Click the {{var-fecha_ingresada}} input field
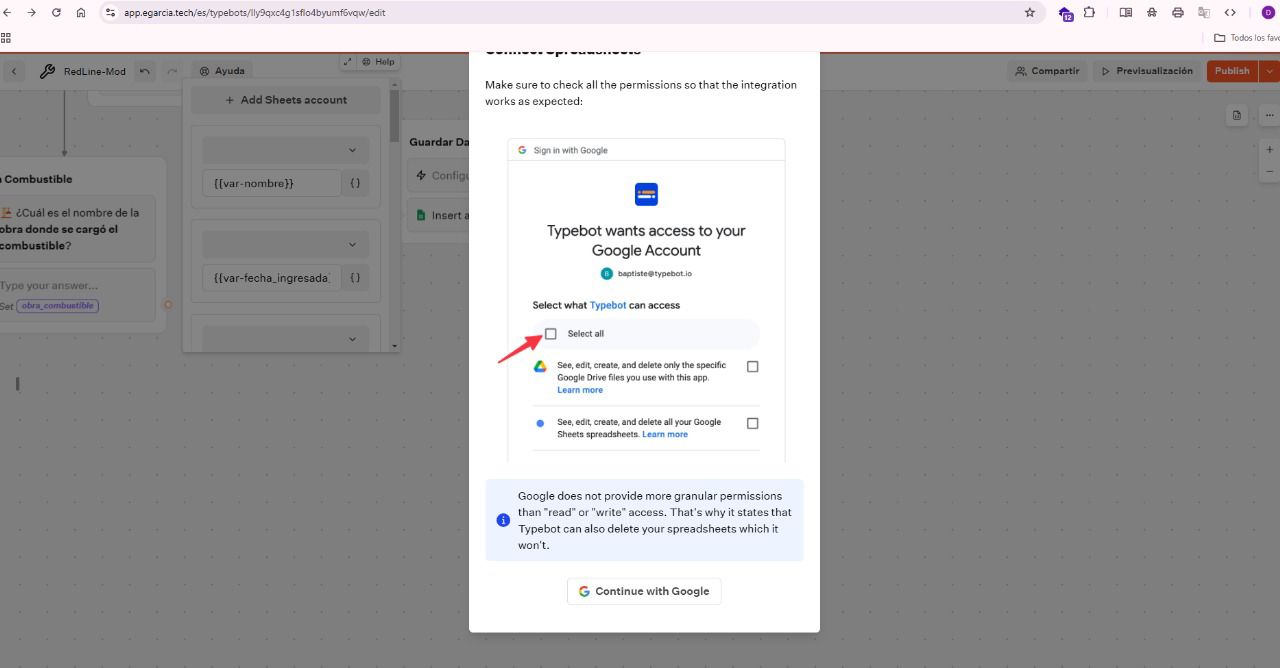This screenshot has height=668, width=1280. point(271,277)
